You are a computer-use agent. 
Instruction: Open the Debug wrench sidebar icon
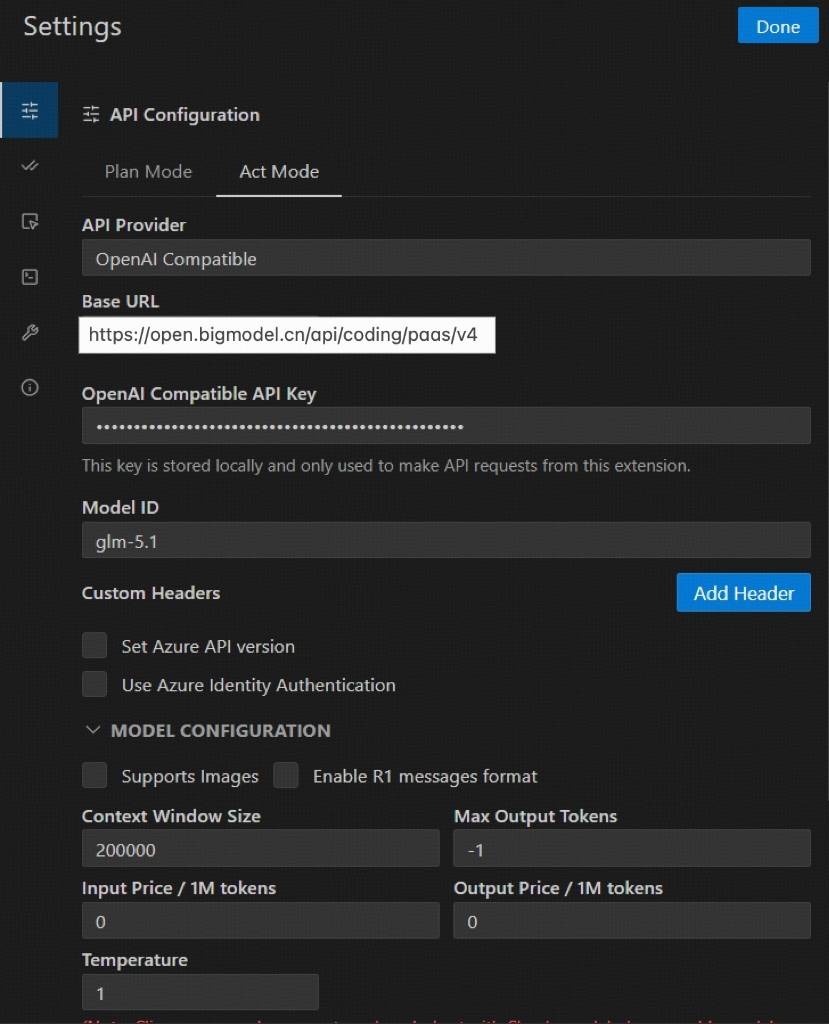coord(29,333)
